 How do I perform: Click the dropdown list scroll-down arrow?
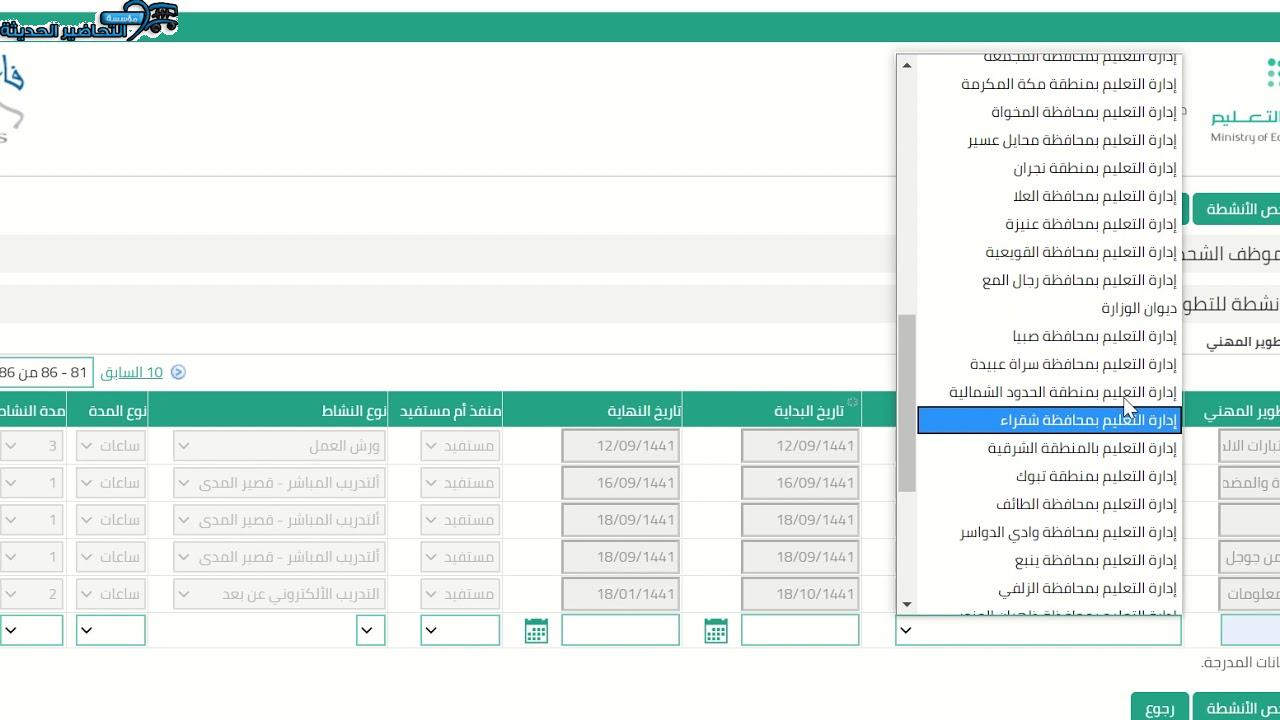point(907,604)
